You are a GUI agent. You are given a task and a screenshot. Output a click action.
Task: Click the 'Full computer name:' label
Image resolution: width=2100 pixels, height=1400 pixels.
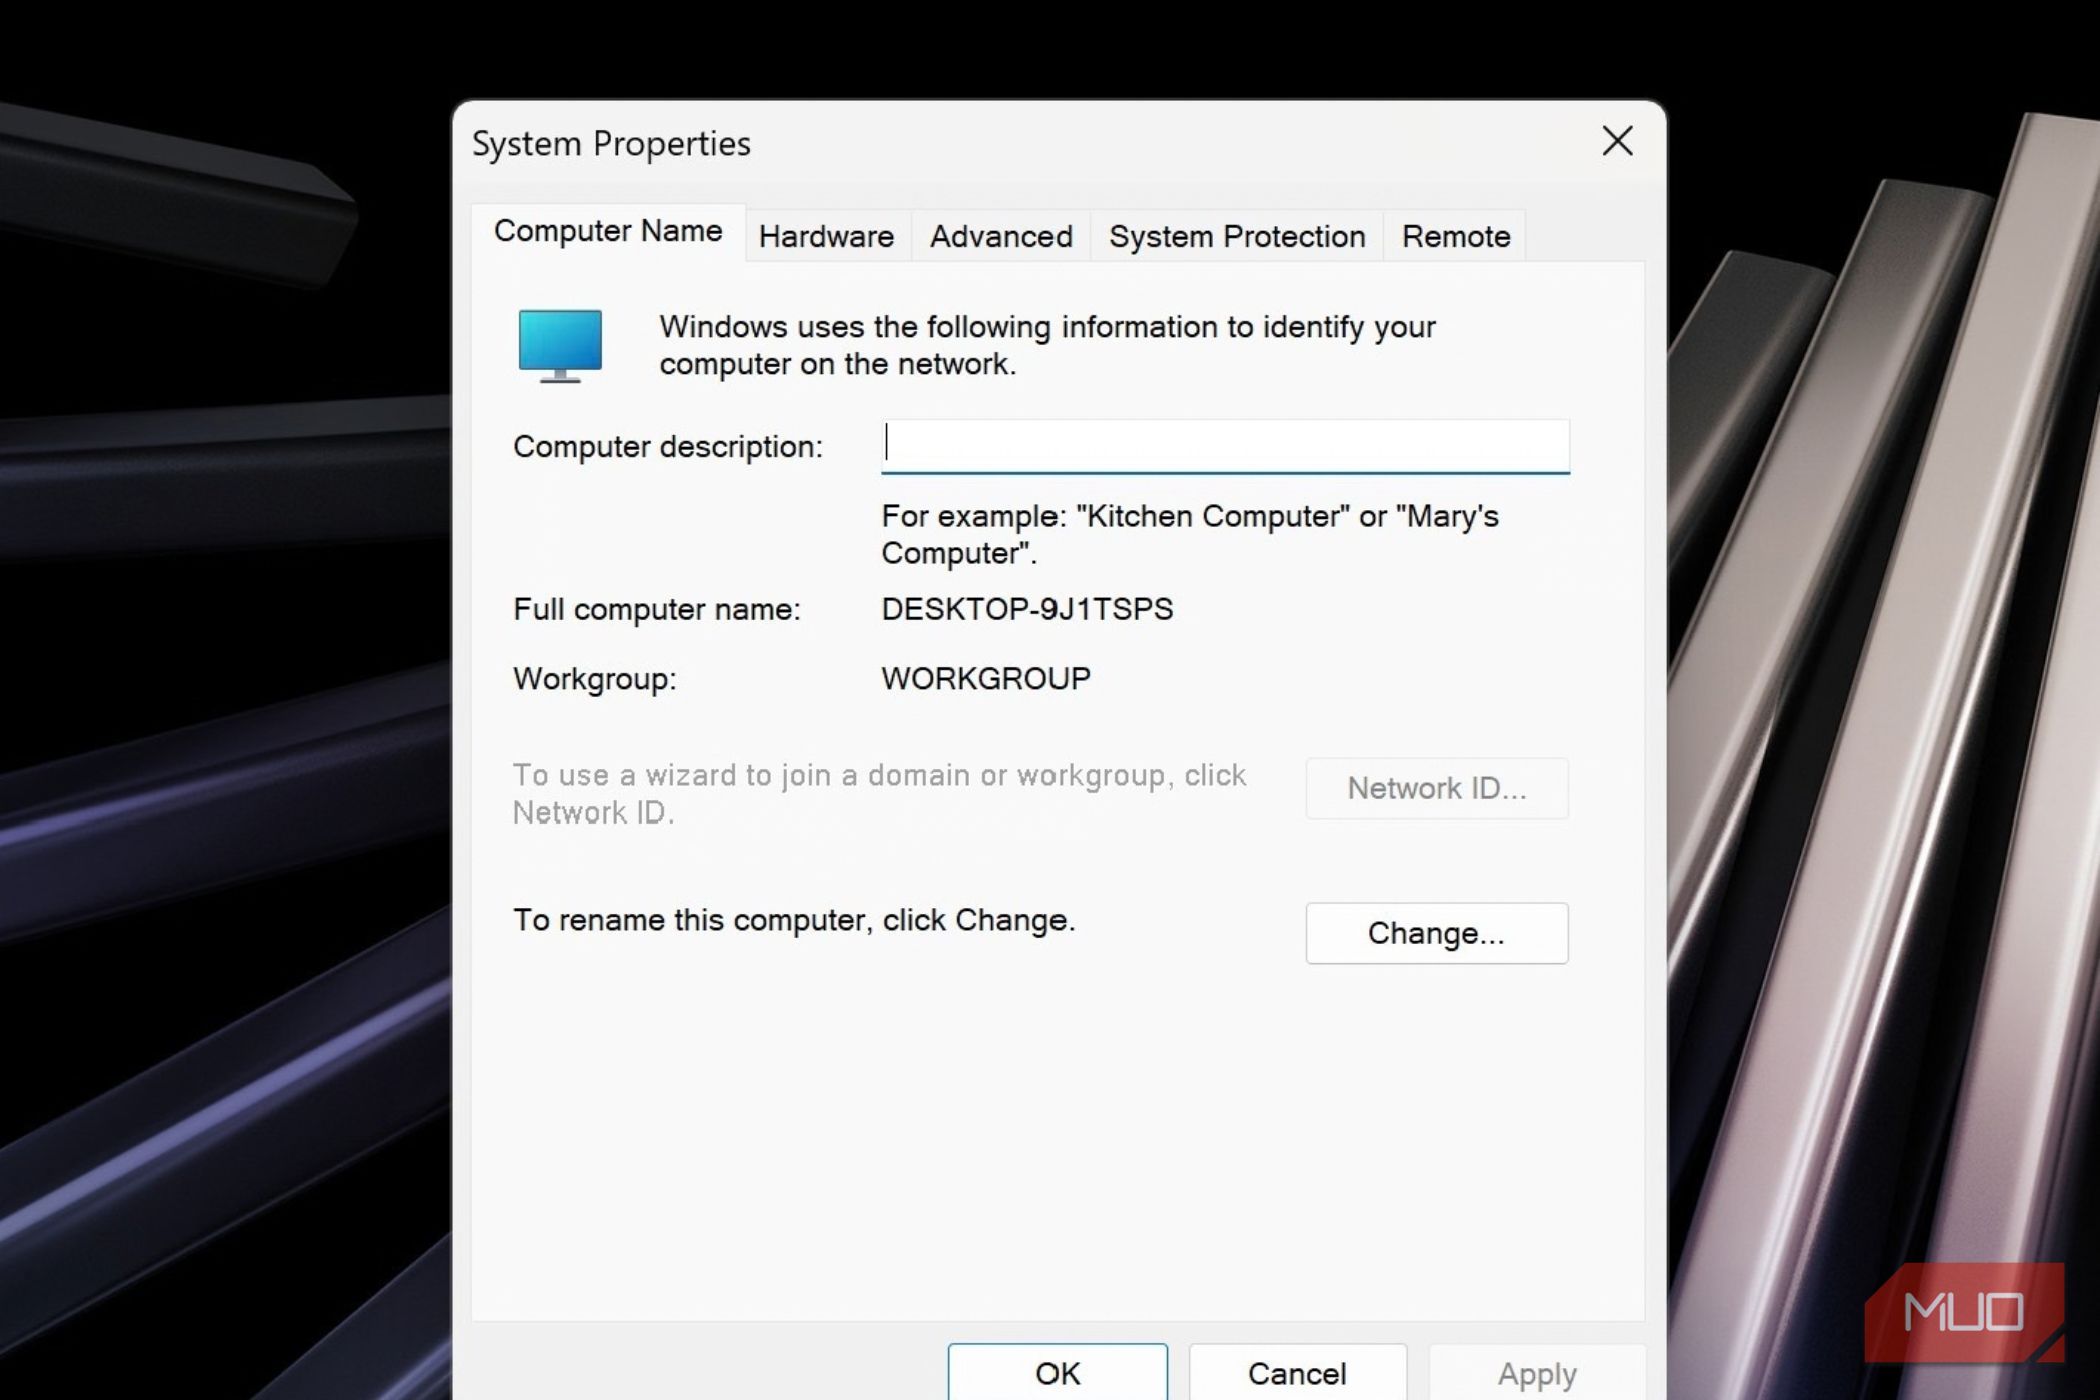click(x=657, y=609)
